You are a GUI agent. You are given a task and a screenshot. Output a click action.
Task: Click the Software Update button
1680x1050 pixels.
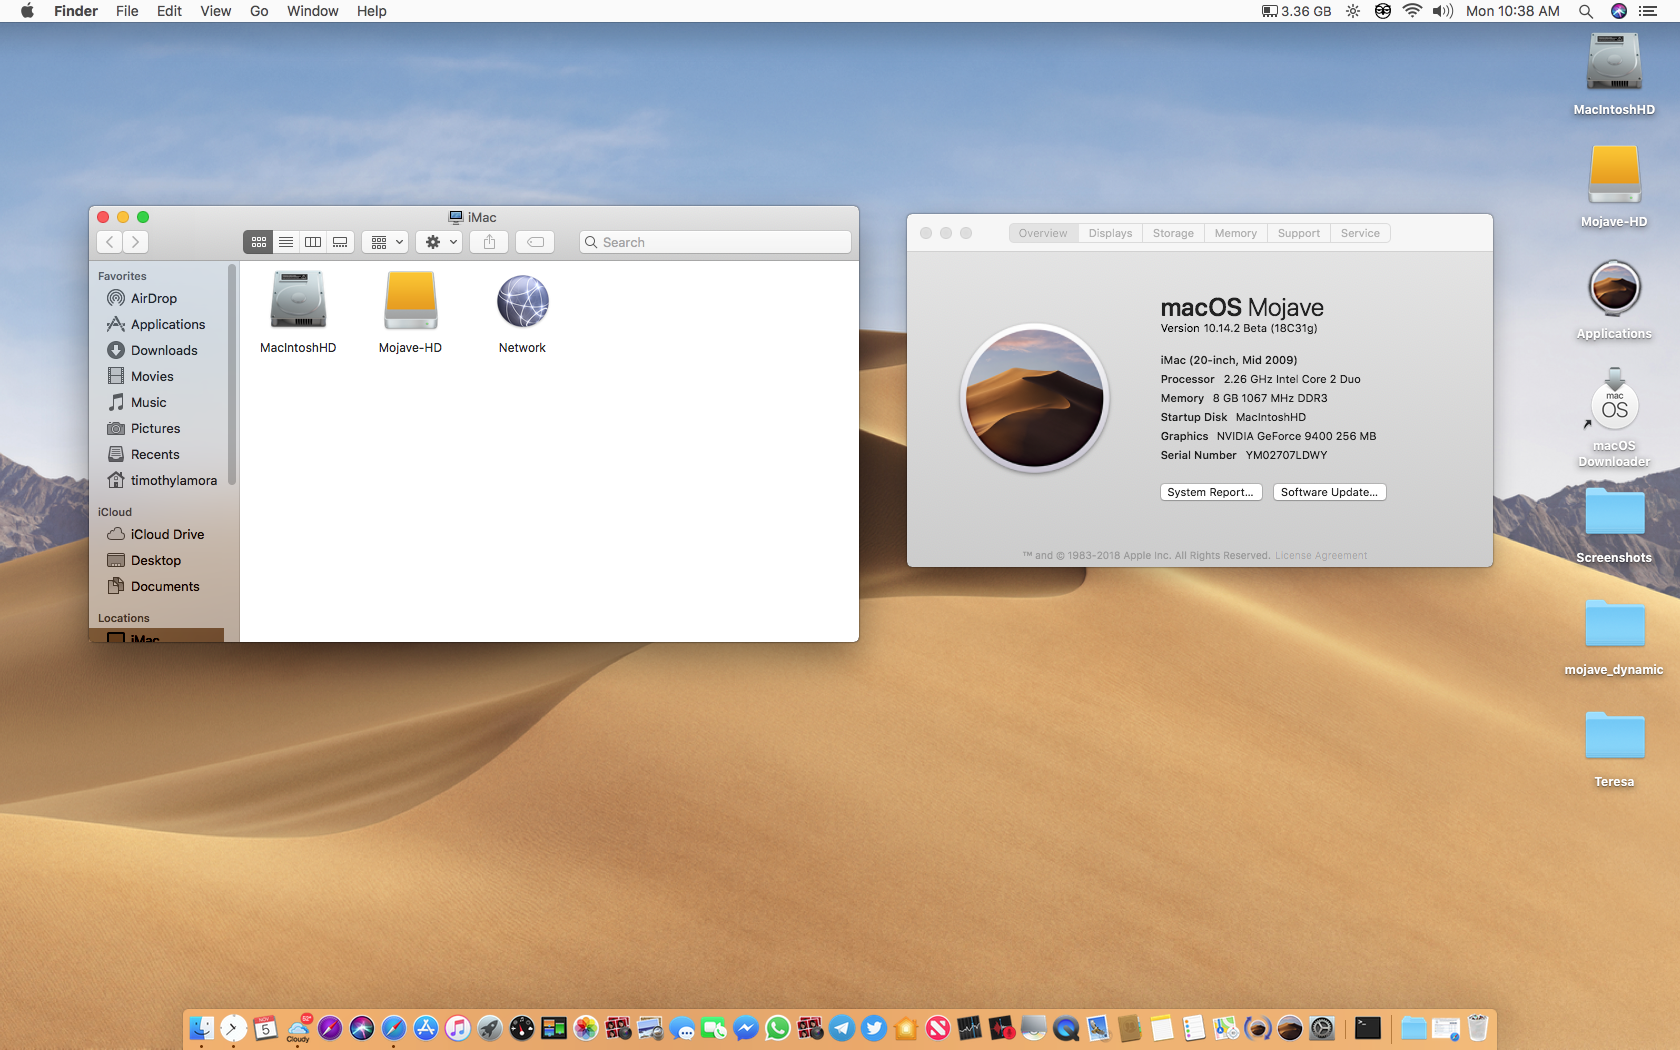click(1329, 492)
